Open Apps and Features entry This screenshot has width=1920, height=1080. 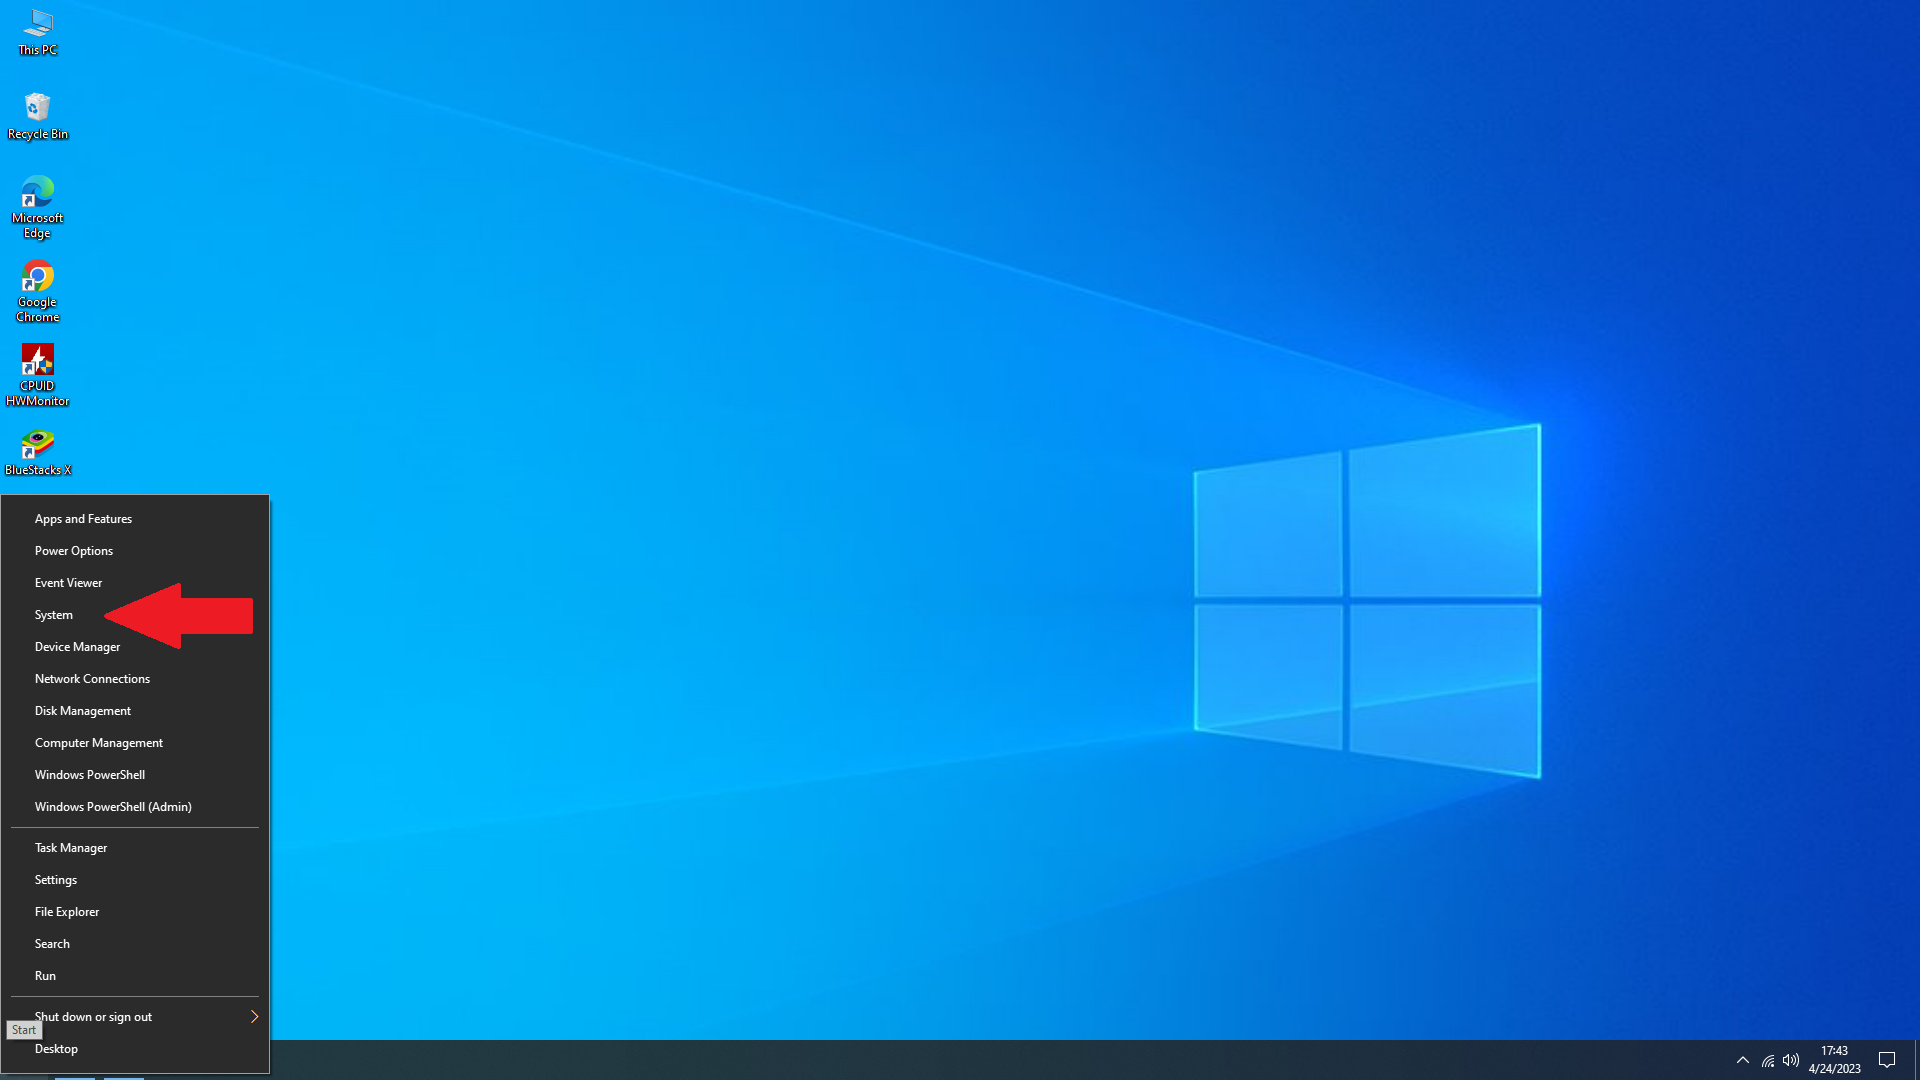click(x=83, y=519)
